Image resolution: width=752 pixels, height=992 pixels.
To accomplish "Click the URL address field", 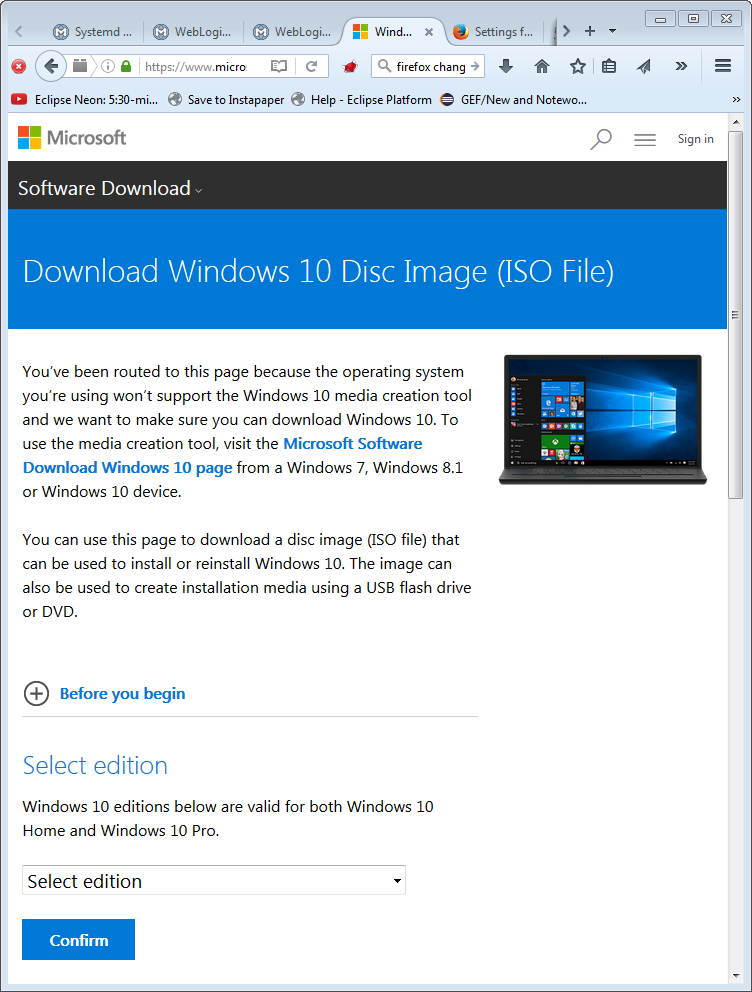I will 196,66.
